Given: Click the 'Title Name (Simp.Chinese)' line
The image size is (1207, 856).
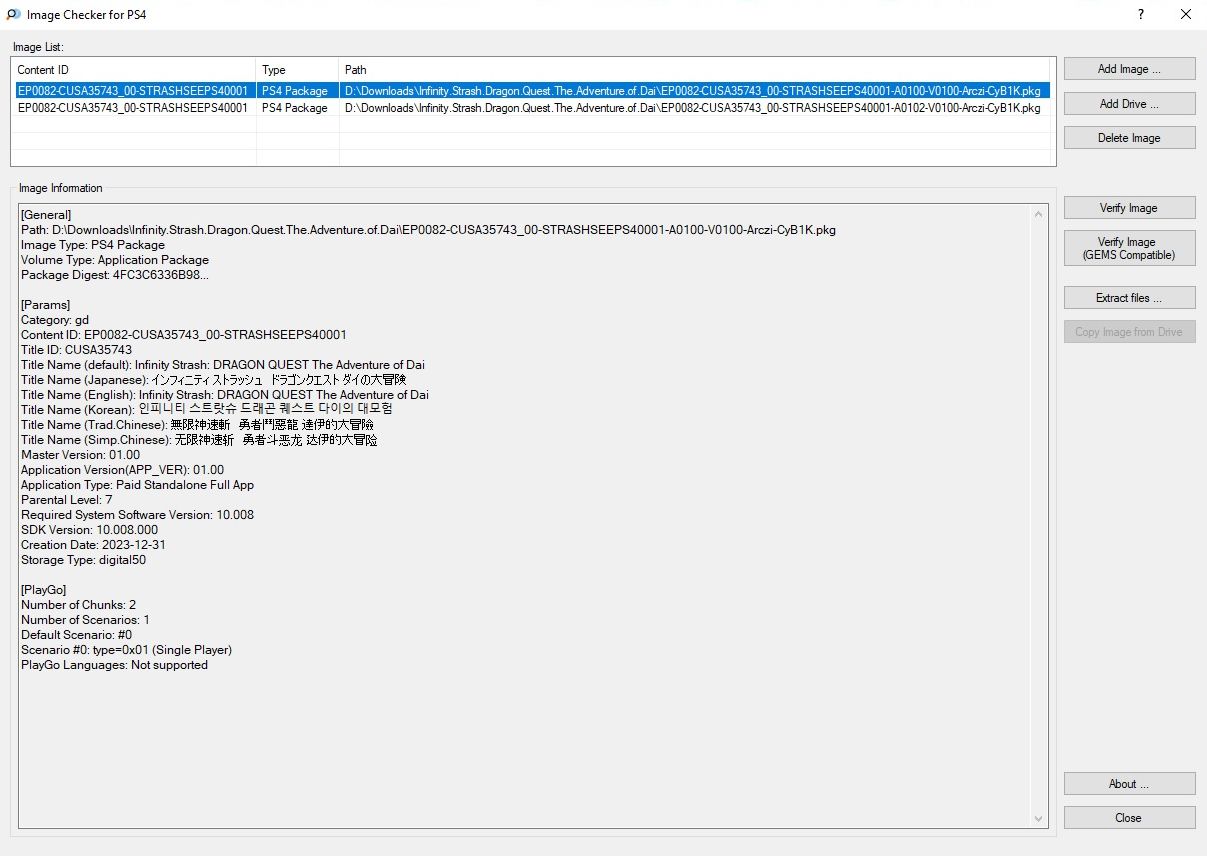Looking at the screenshot, I should (x=199, y=440).
